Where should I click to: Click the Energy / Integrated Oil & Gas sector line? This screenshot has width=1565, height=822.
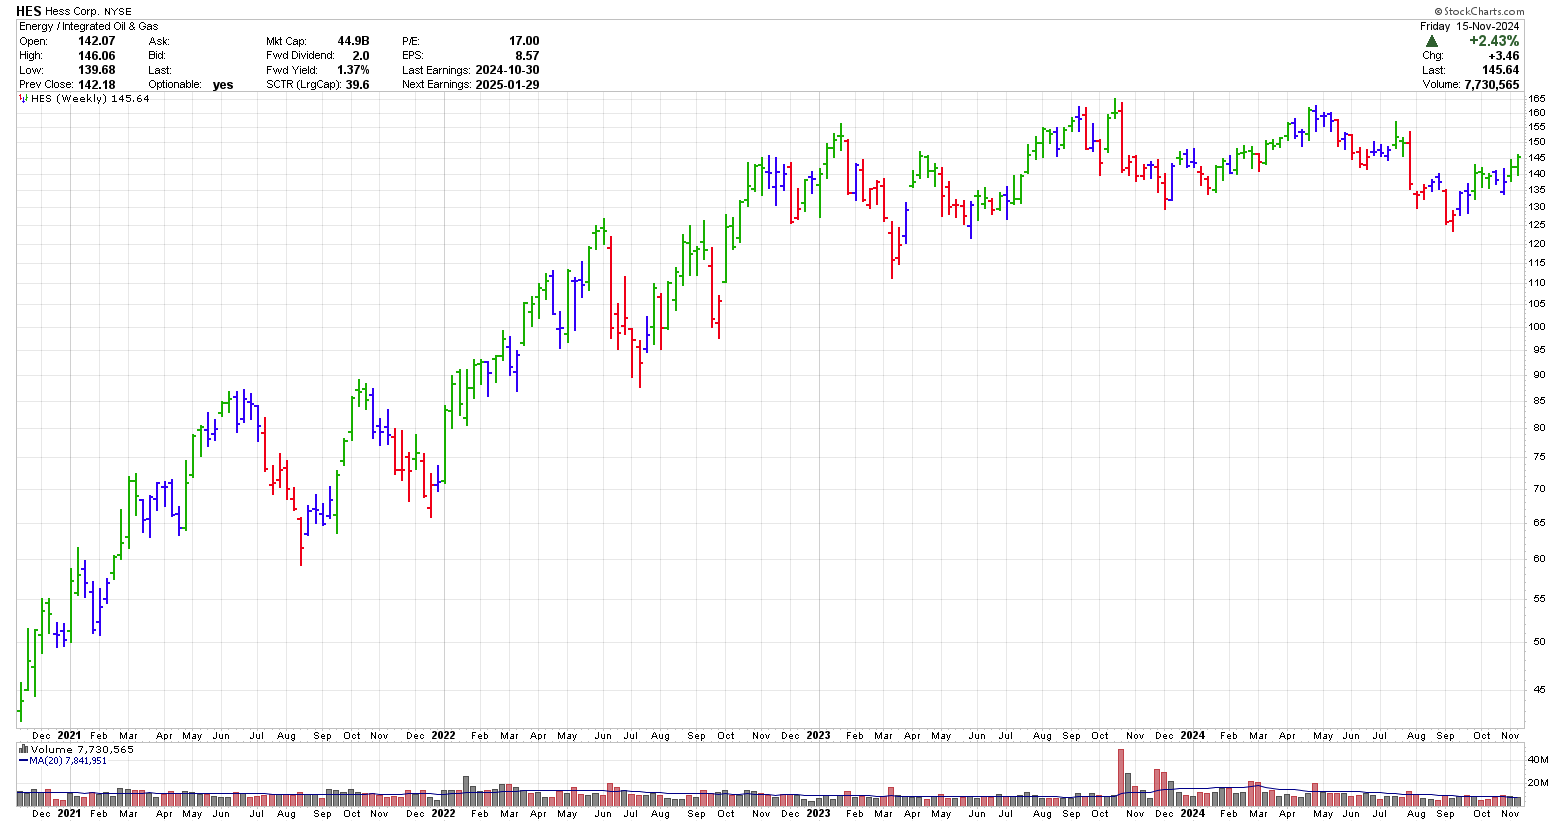pos(89,26)
